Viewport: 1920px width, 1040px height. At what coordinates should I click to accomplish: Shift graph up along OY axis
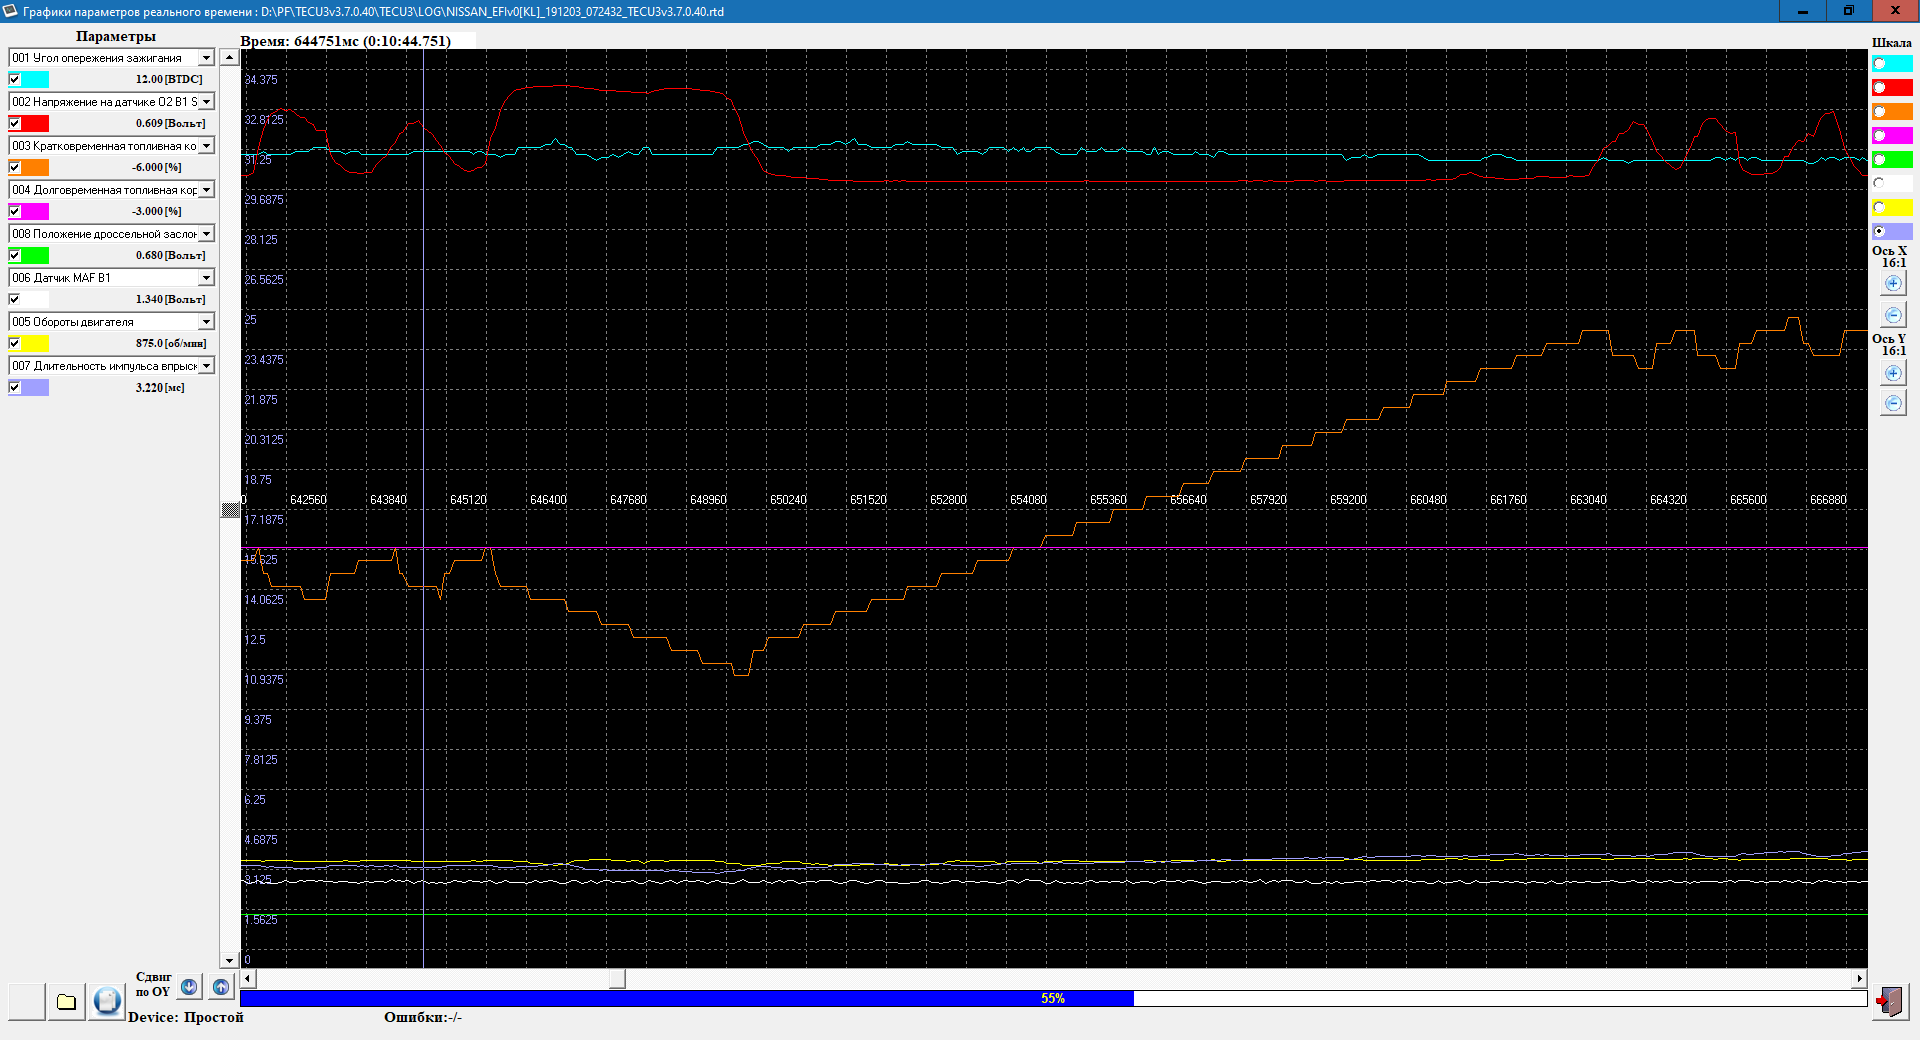pos(221,987)
